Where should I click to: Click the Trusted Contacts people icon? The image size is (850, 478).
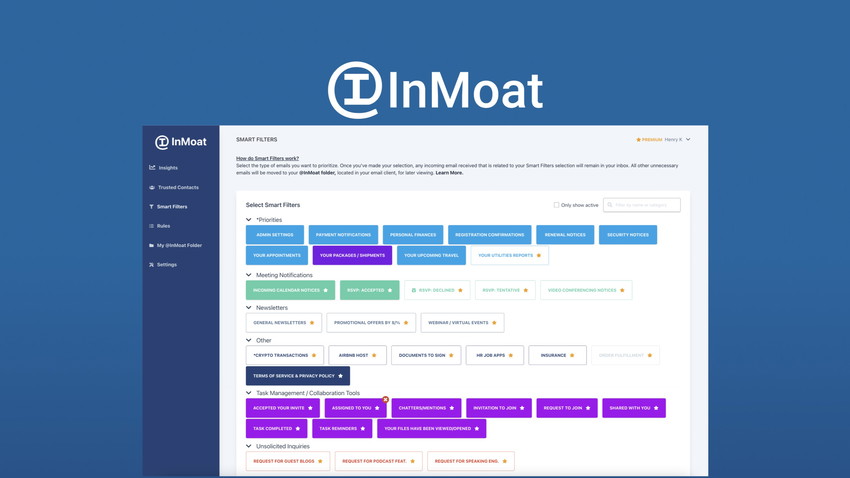pyautogui.click(x=152, y=188)
